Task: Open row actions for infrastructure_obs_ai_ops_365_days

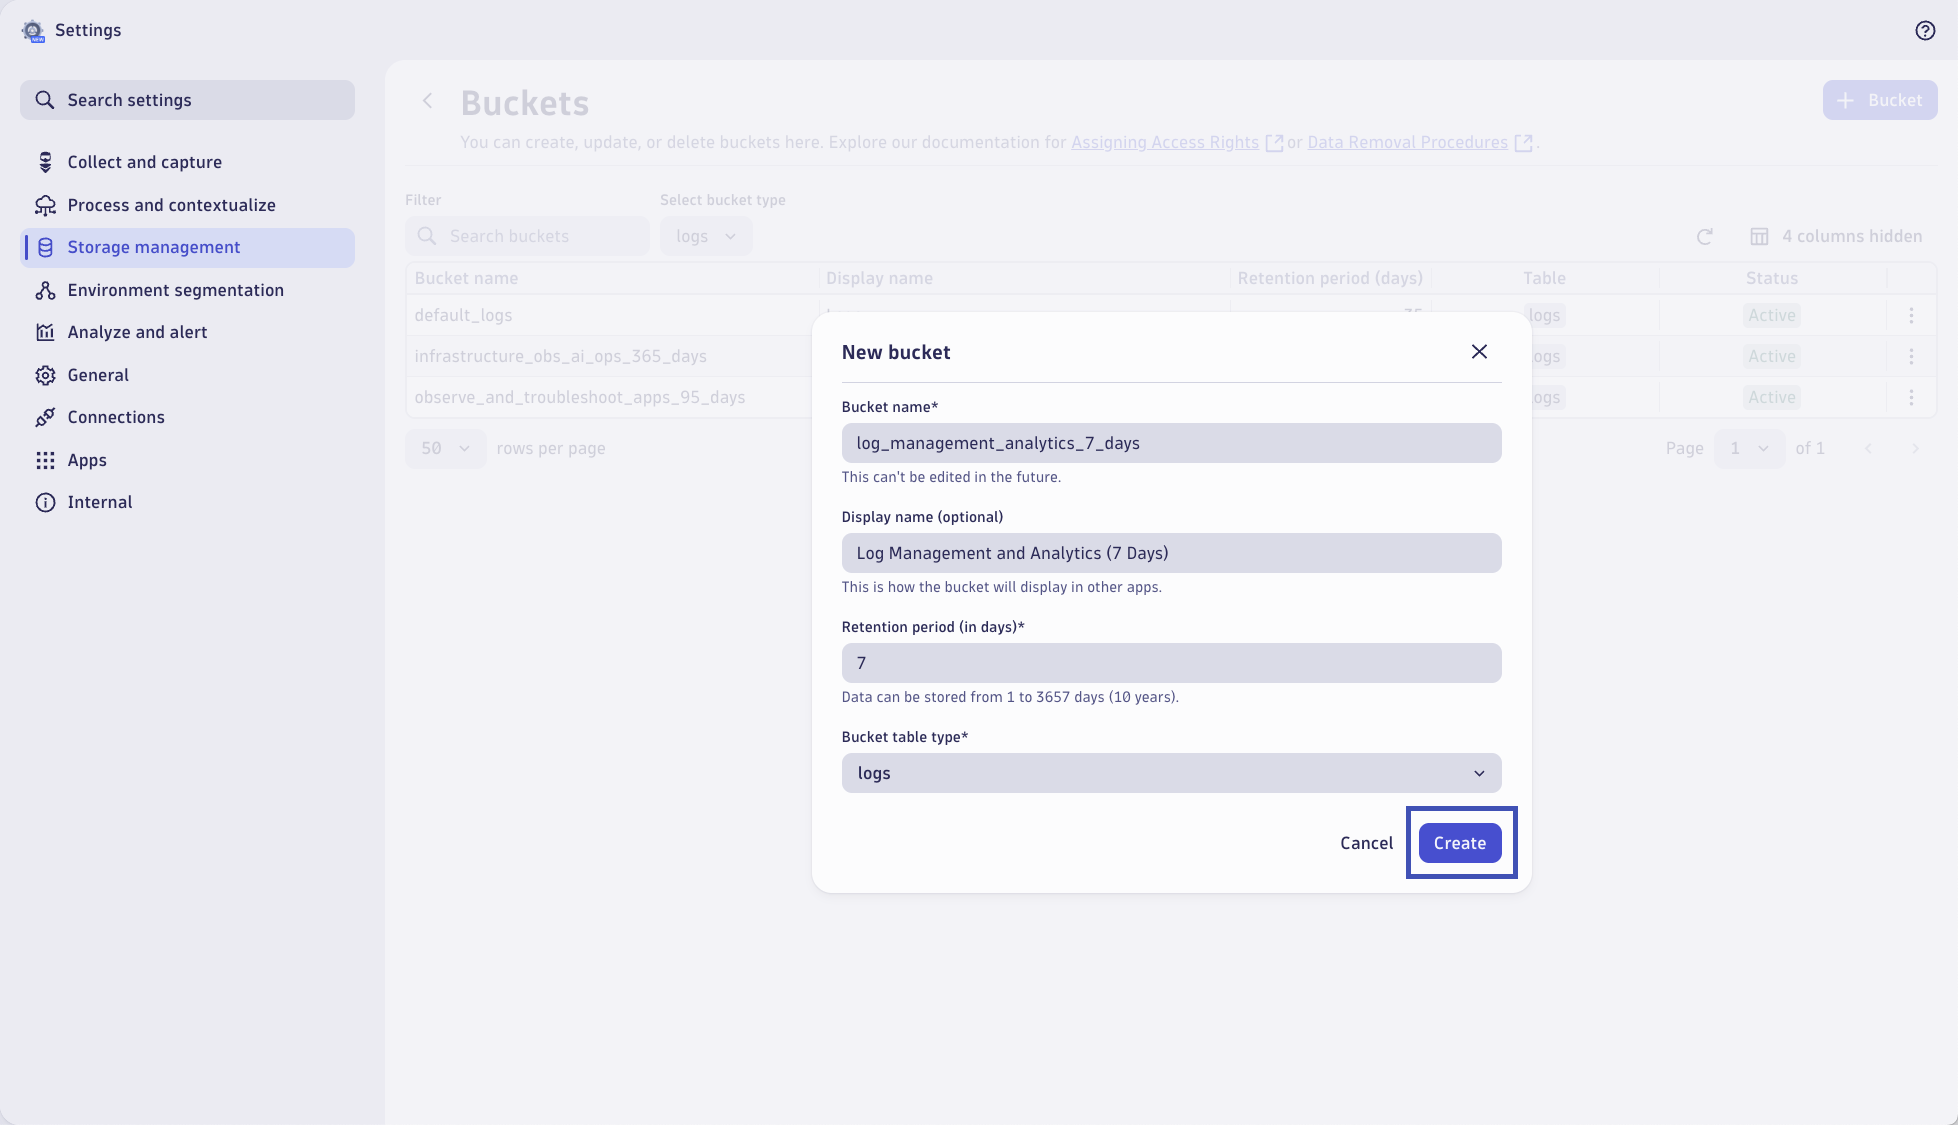Action: coord(1911,356)
